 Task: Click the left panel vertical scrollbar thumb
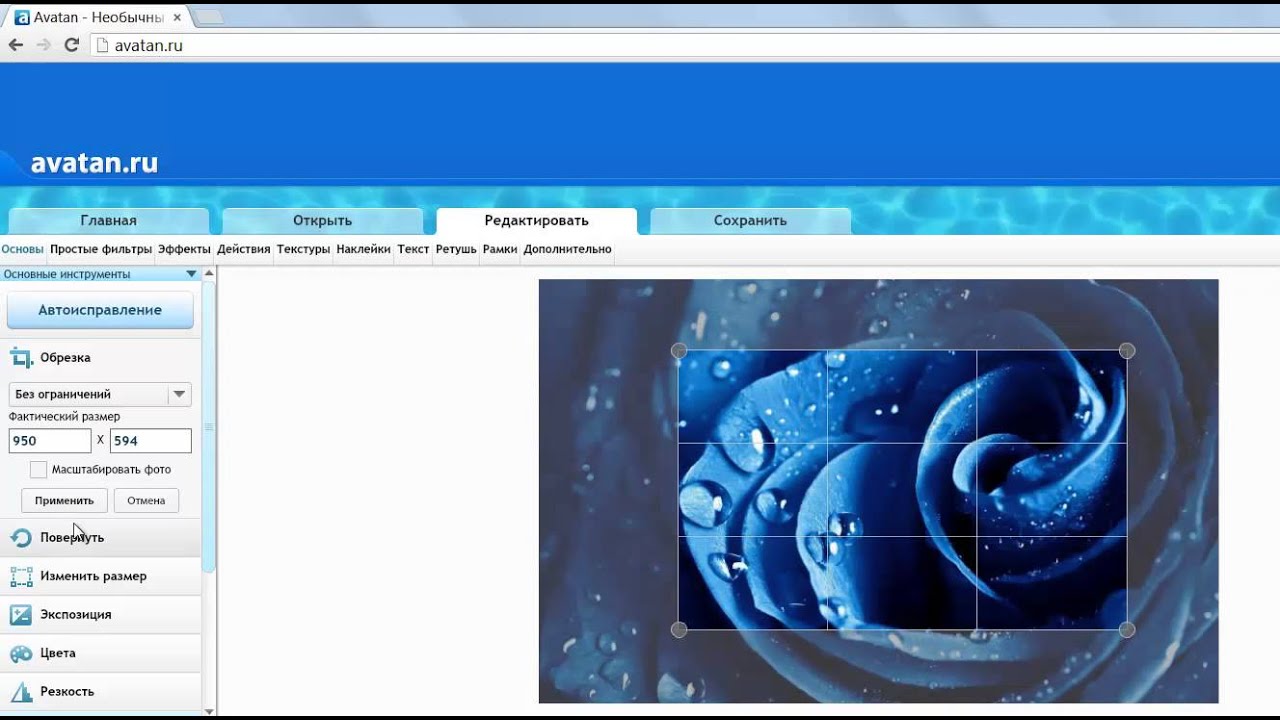click(209, 427)
